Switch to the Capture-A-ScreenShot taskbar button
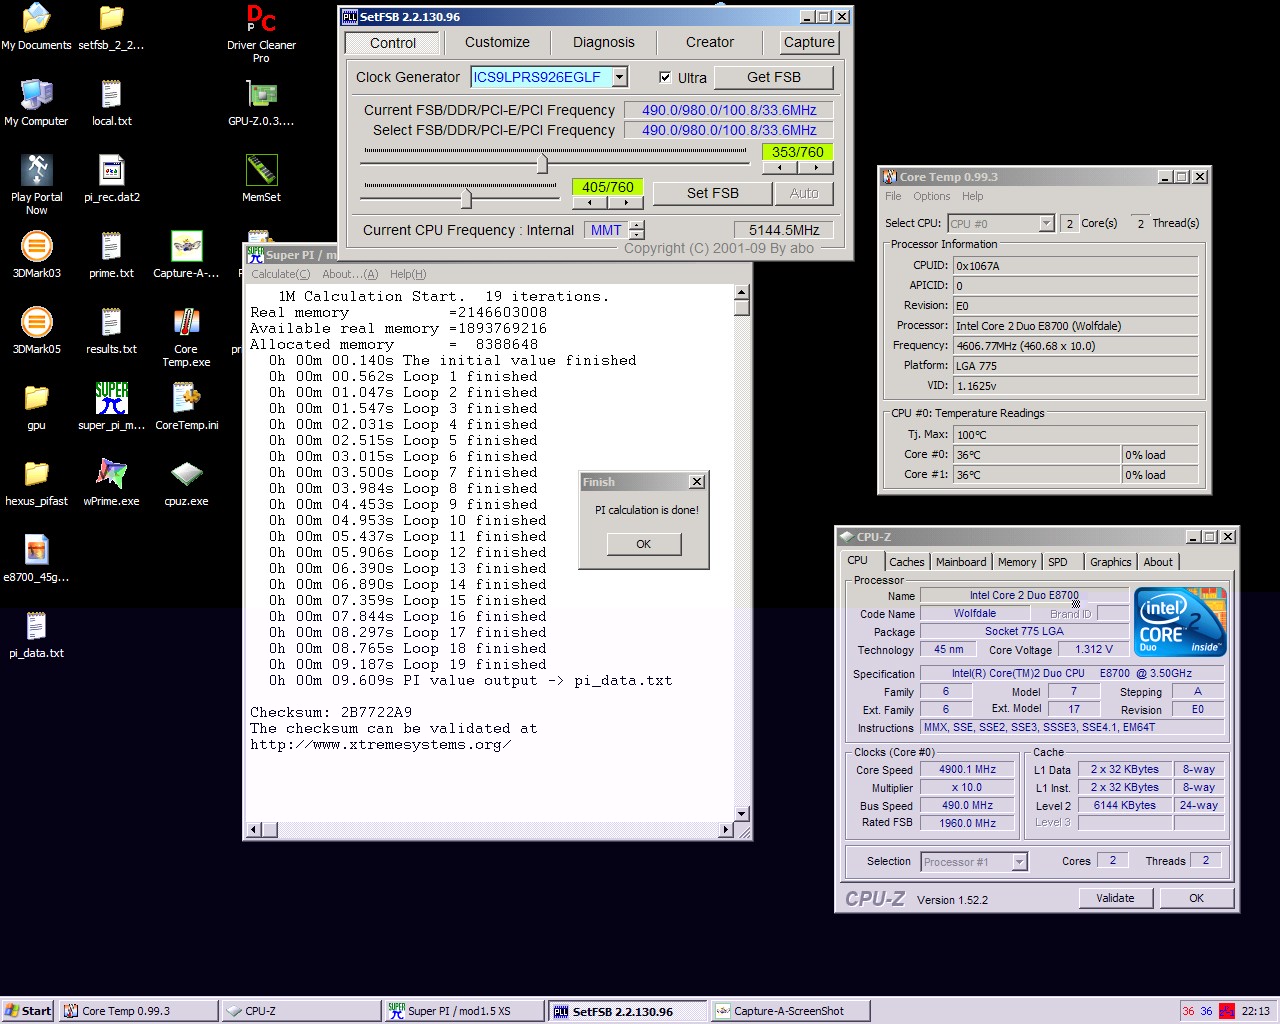 (x=790, y=1011)
